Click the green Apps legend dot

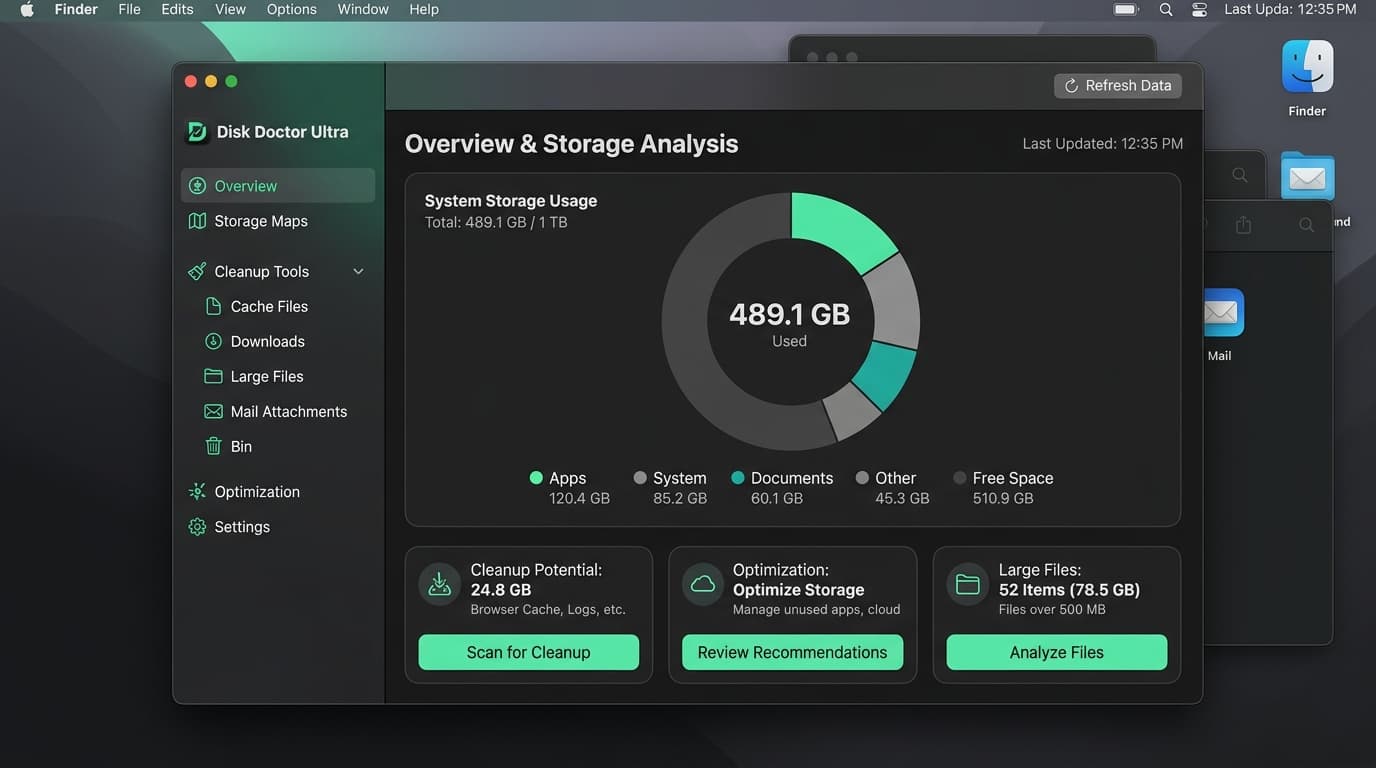[536, 478]
